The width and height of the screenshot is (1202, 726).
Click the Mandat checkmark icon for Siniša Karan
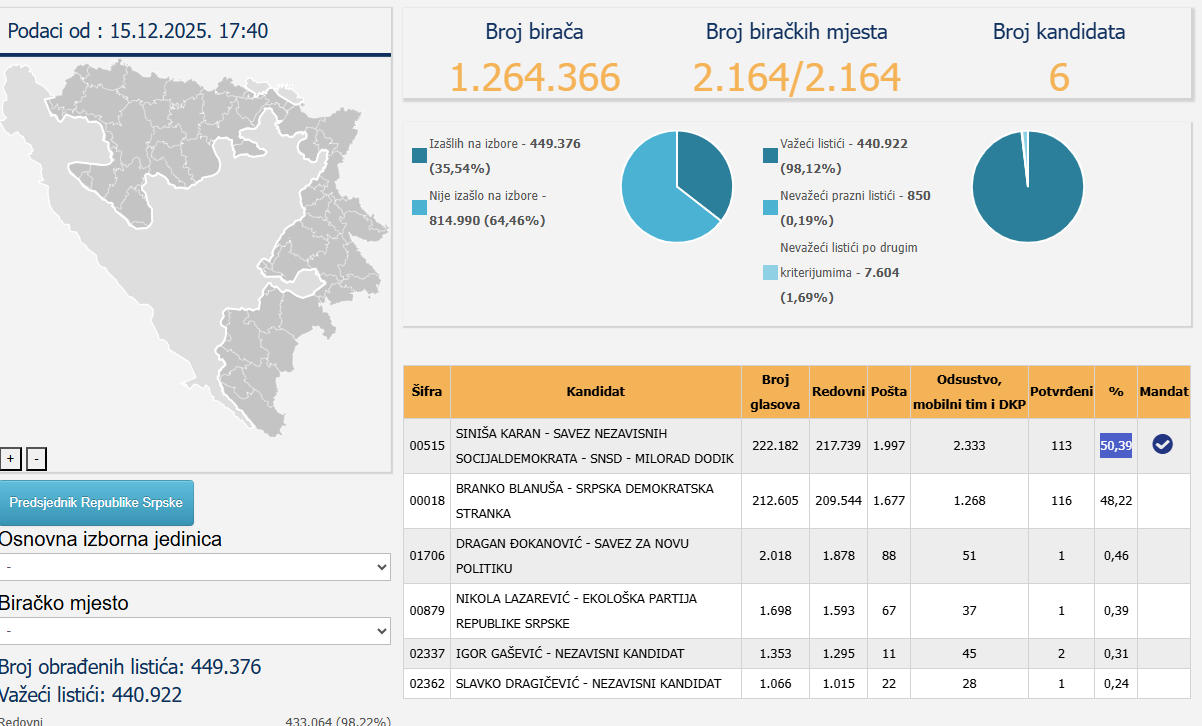[x=1162, y=445]
